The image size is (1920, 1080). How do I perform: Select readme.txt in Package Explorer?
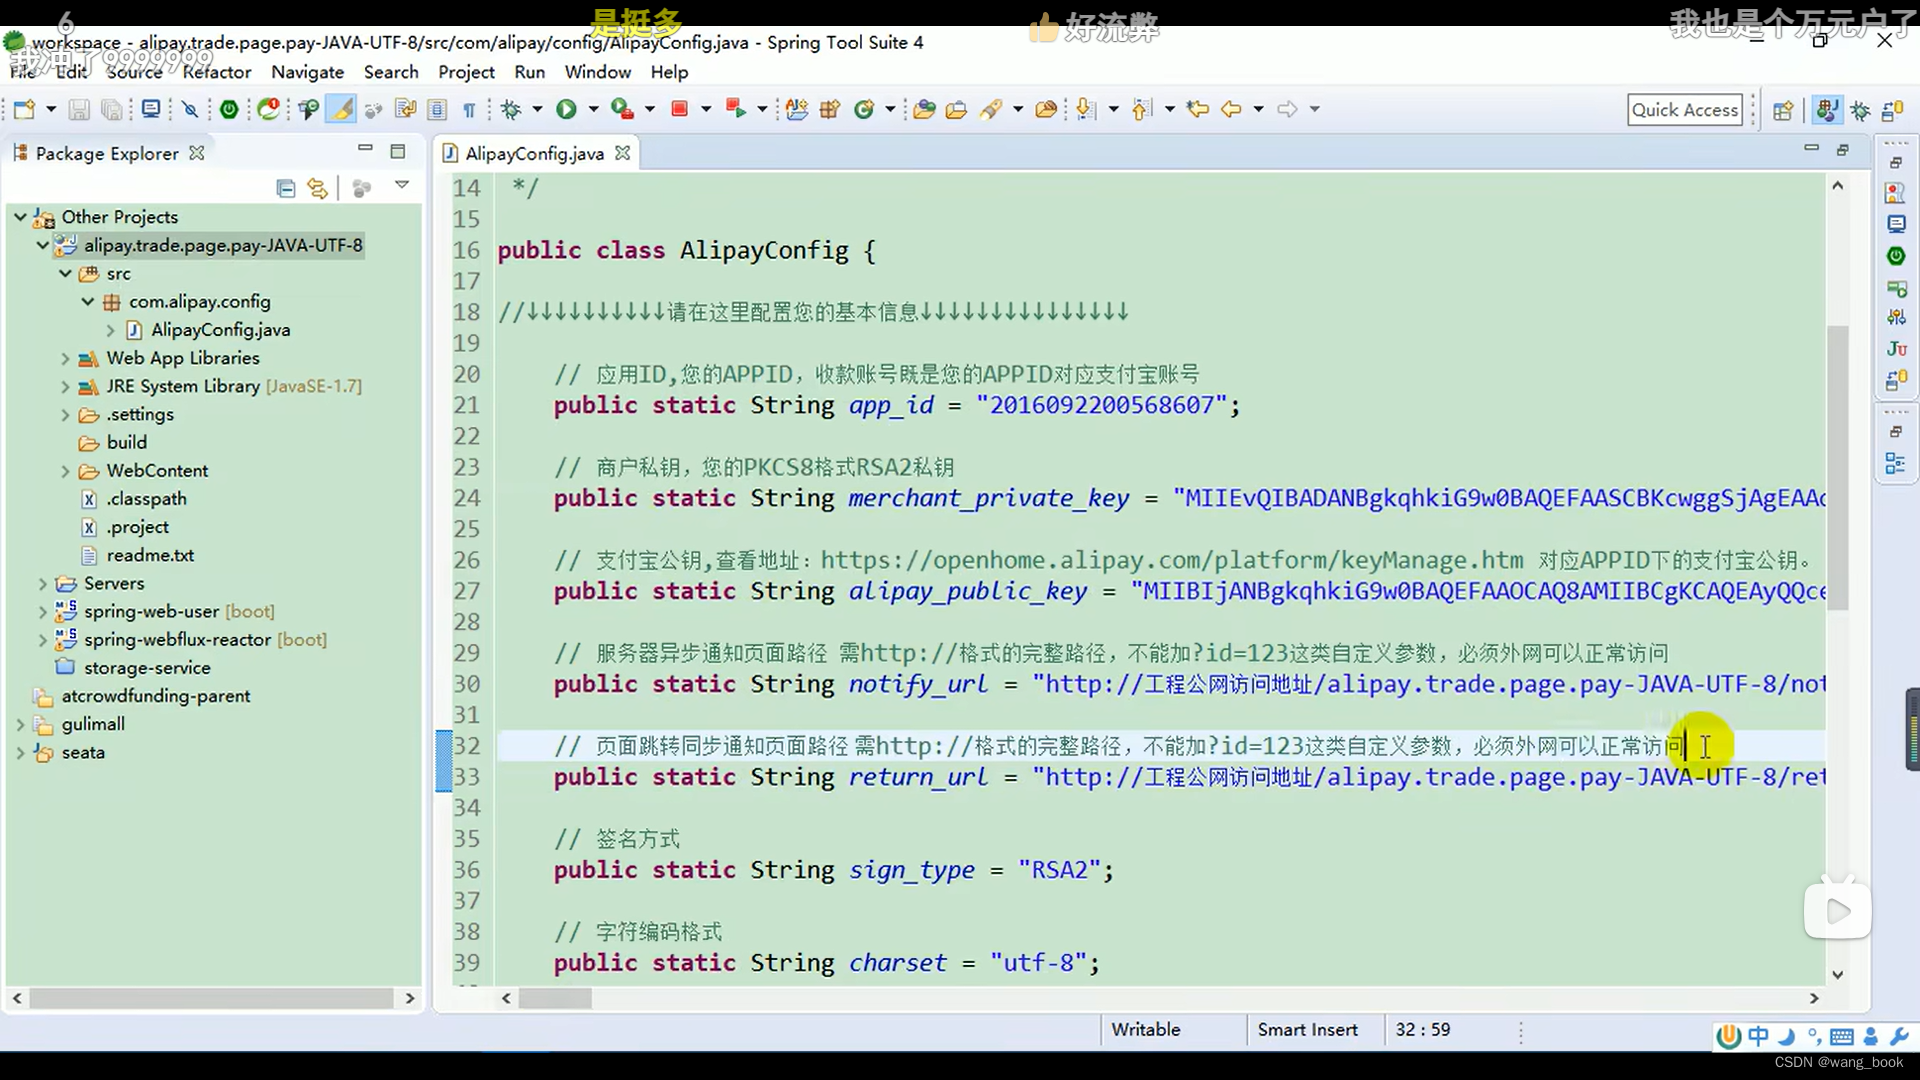(150, 555)
